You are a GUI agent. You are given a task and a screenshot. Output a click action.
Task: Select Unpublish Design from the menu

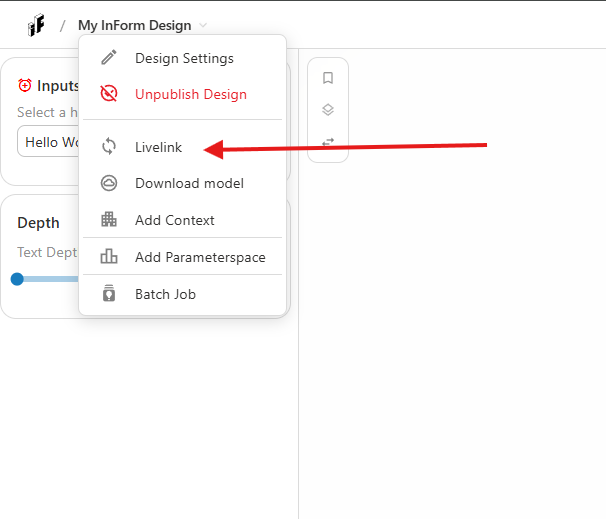pos(190,94)
